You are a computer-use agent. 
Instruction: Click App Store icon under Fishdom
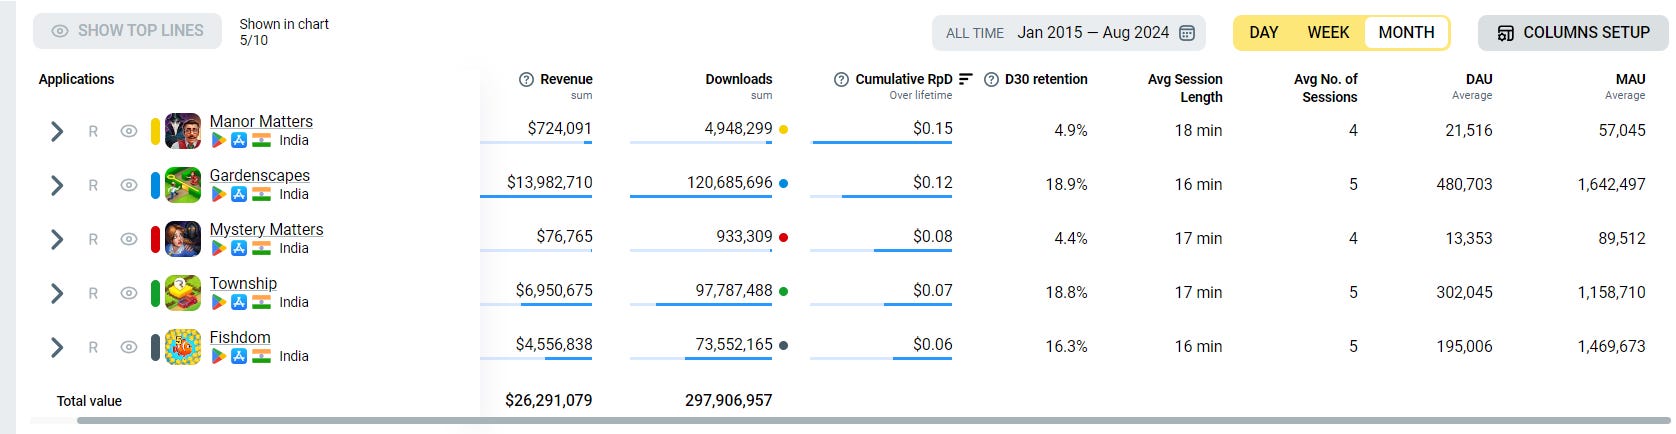(x=239, y=357)
